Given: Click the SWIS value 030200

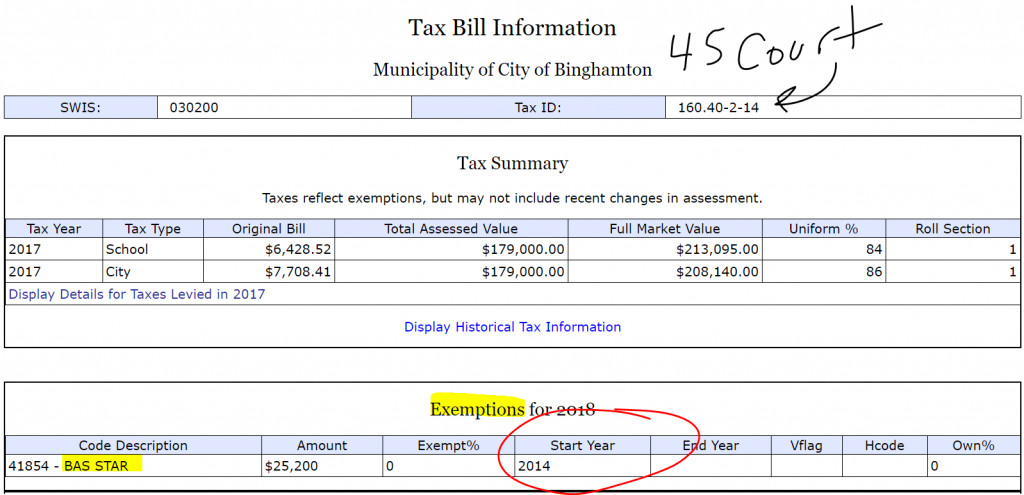Looking at the screenshot, I should 188,108.
